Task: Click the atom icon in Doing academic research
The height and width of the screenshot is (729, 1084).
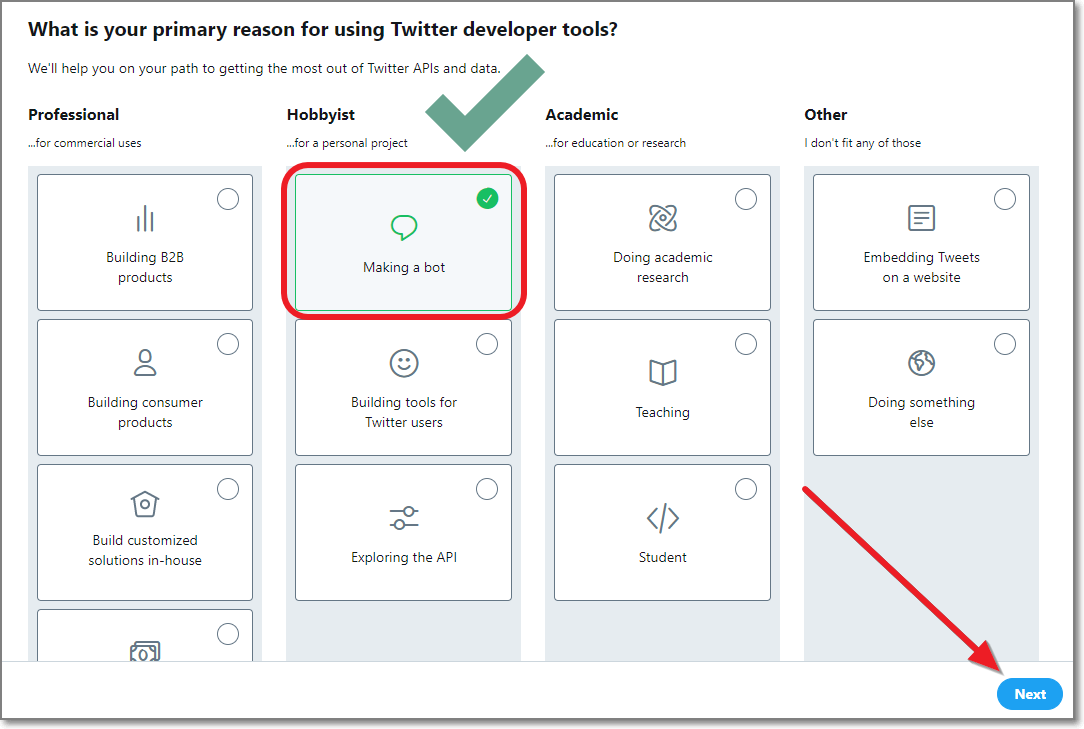Action: point(663,218)
